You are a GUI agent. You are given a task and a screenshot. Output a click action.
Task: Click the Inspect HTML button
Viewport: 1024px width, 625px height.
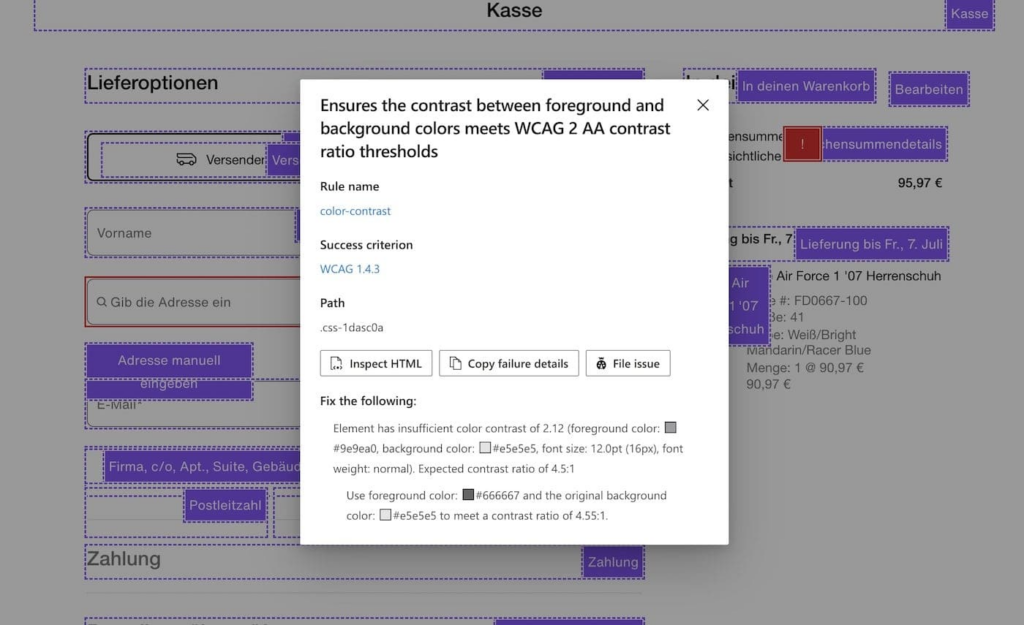pos(375,363)
